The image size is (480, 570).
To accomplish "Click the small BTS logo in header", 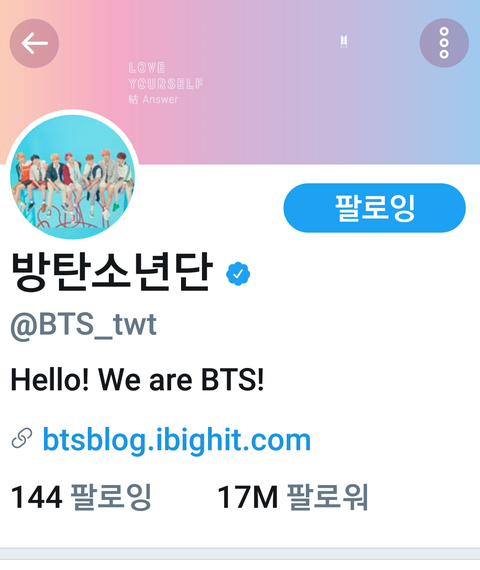I will coord(344,41).
